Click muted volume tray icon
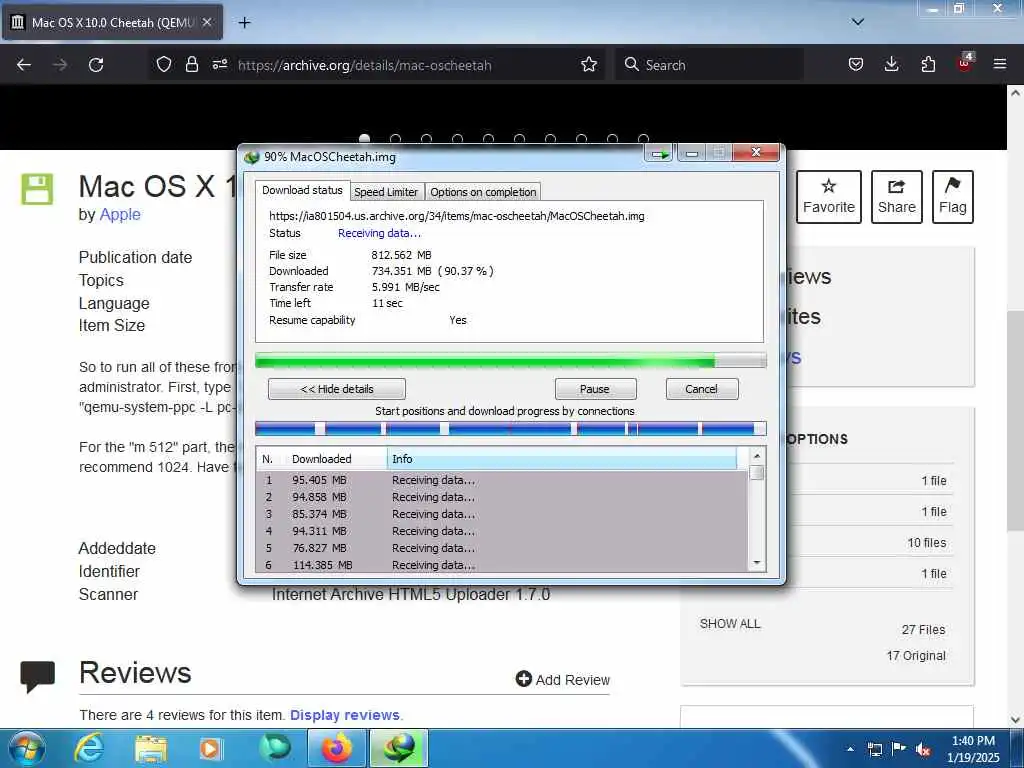 point(923,749)
